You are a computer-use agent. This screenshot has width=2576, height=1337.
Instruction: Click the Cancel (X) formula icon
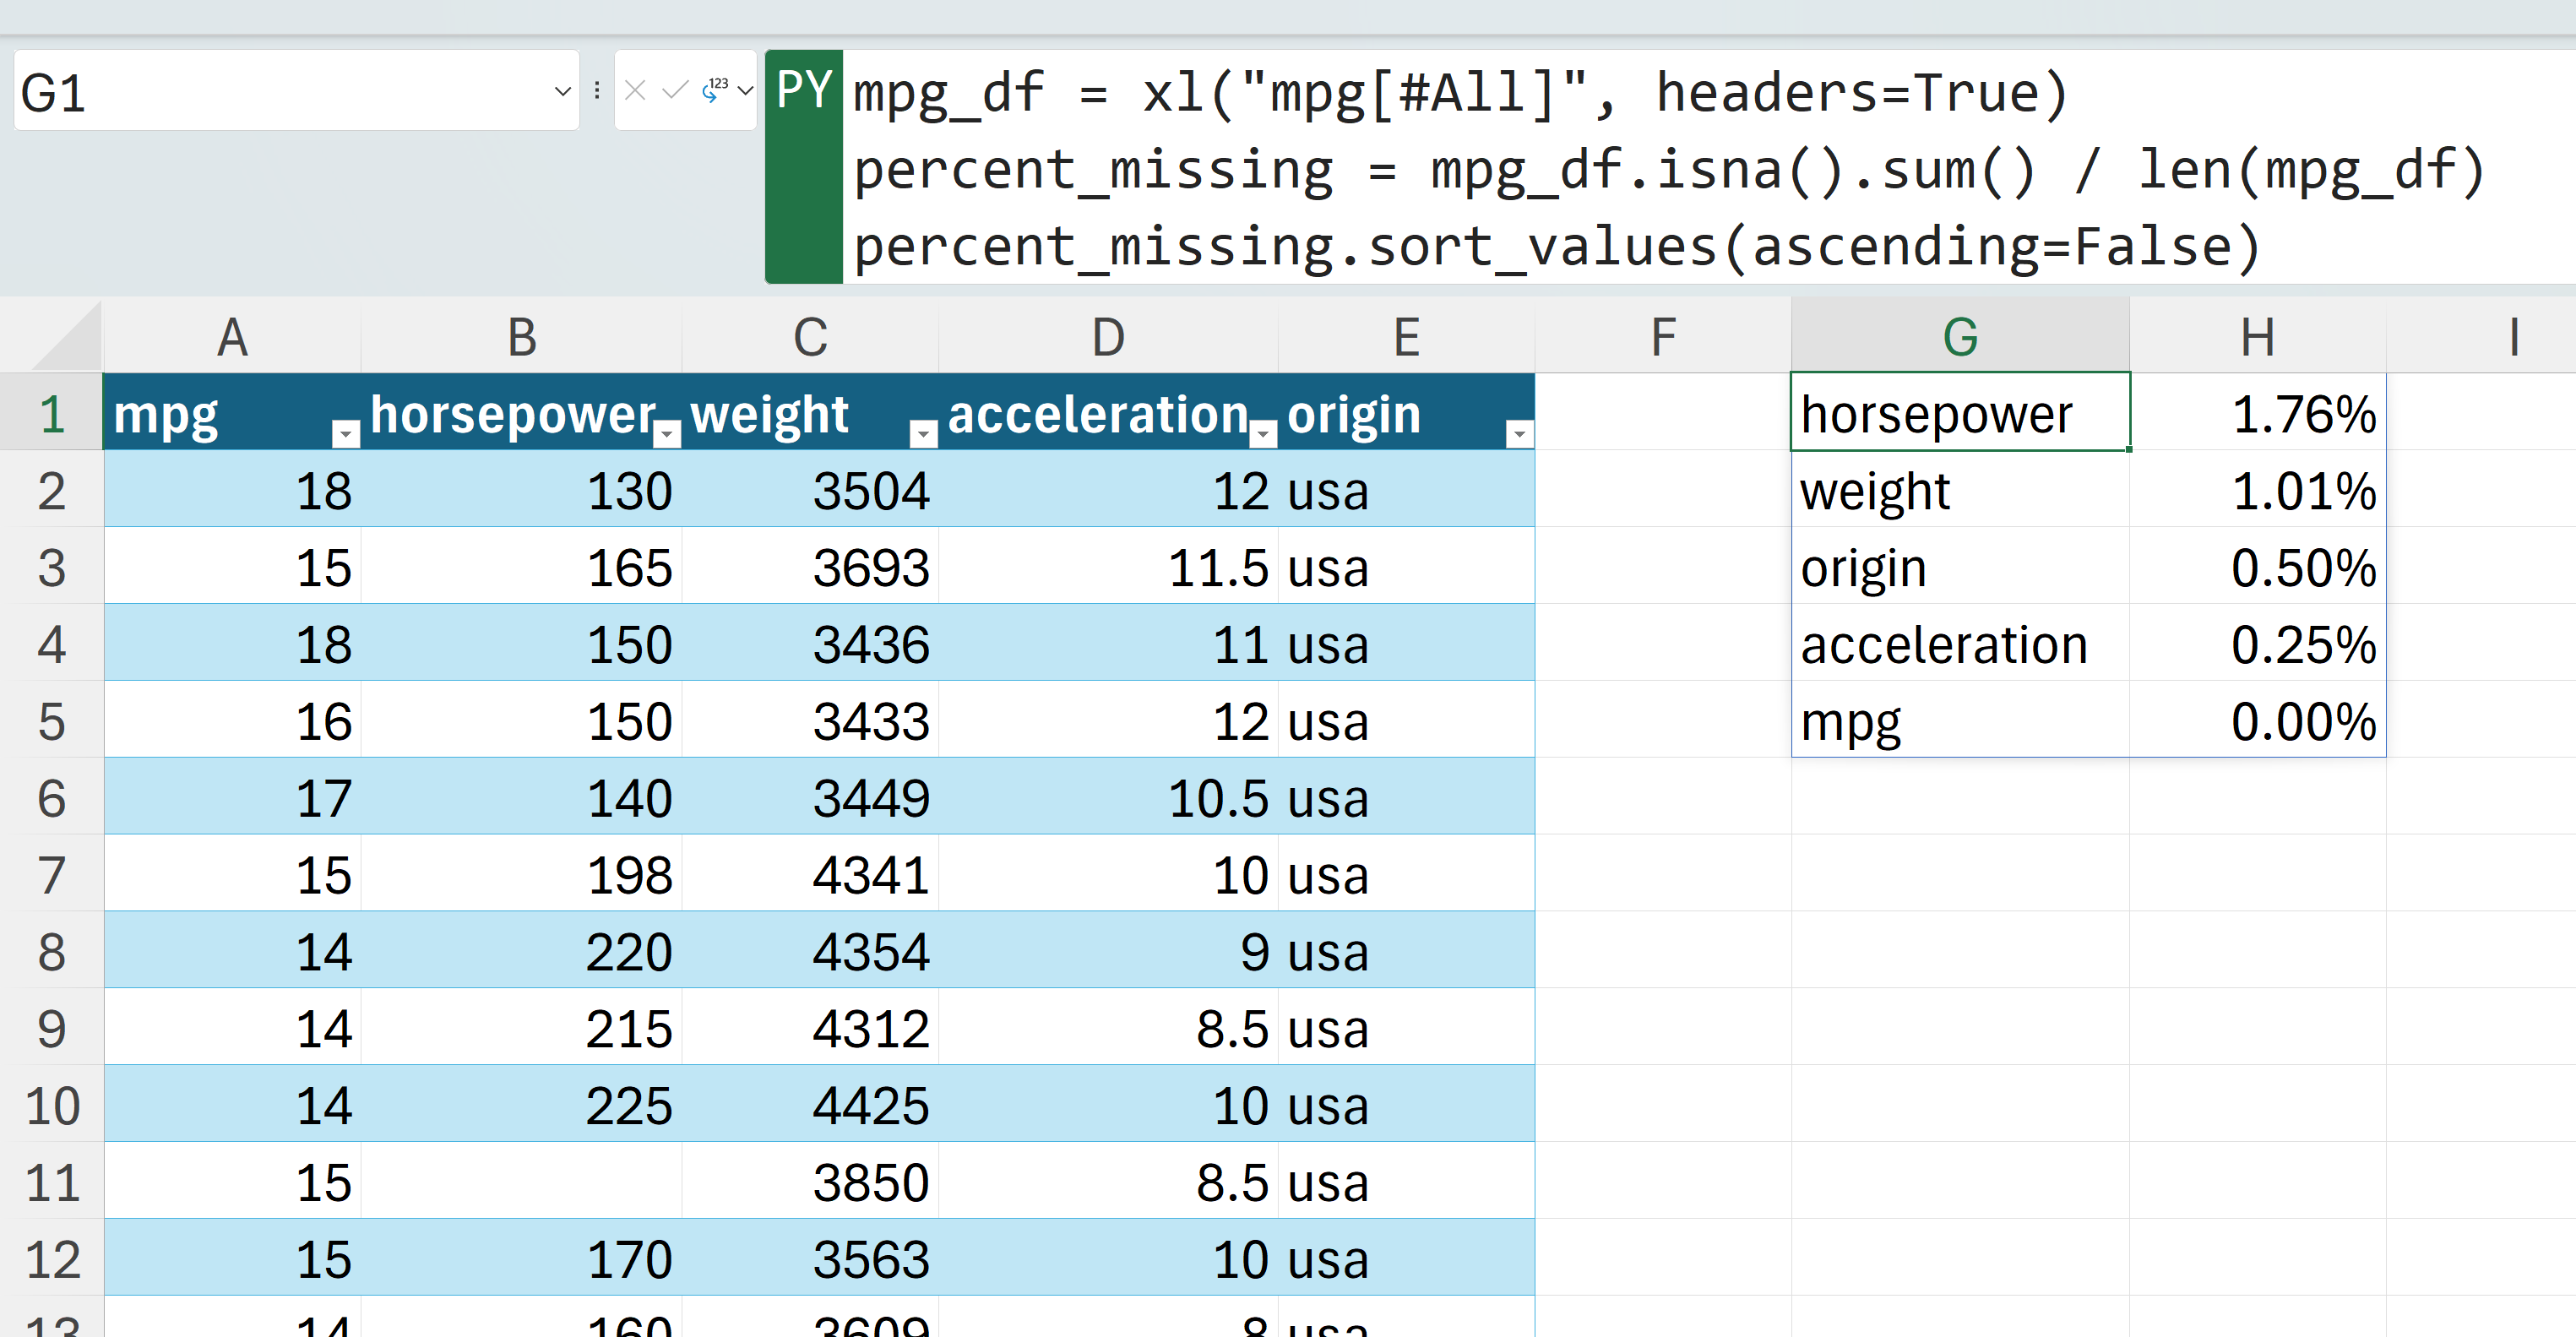[x=634, y=91]
